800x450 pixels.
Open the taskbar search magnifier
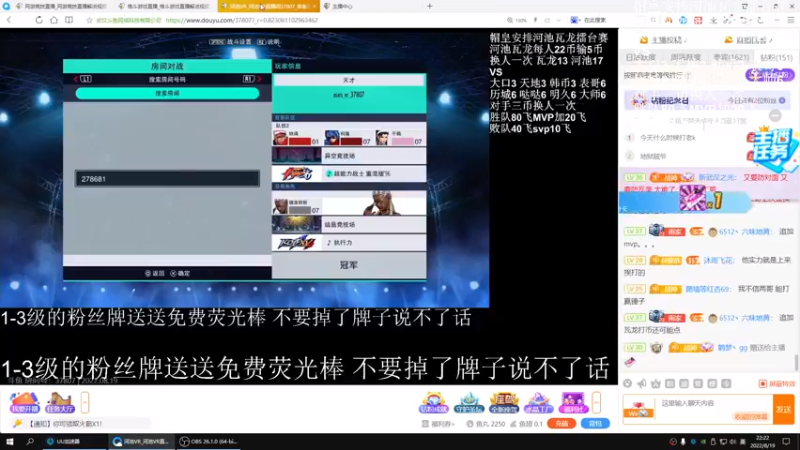point(30,441)
